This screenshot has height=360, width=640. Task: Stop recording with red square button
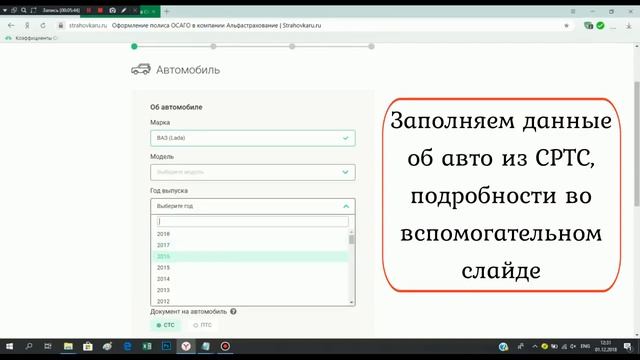tap(100, 10)
